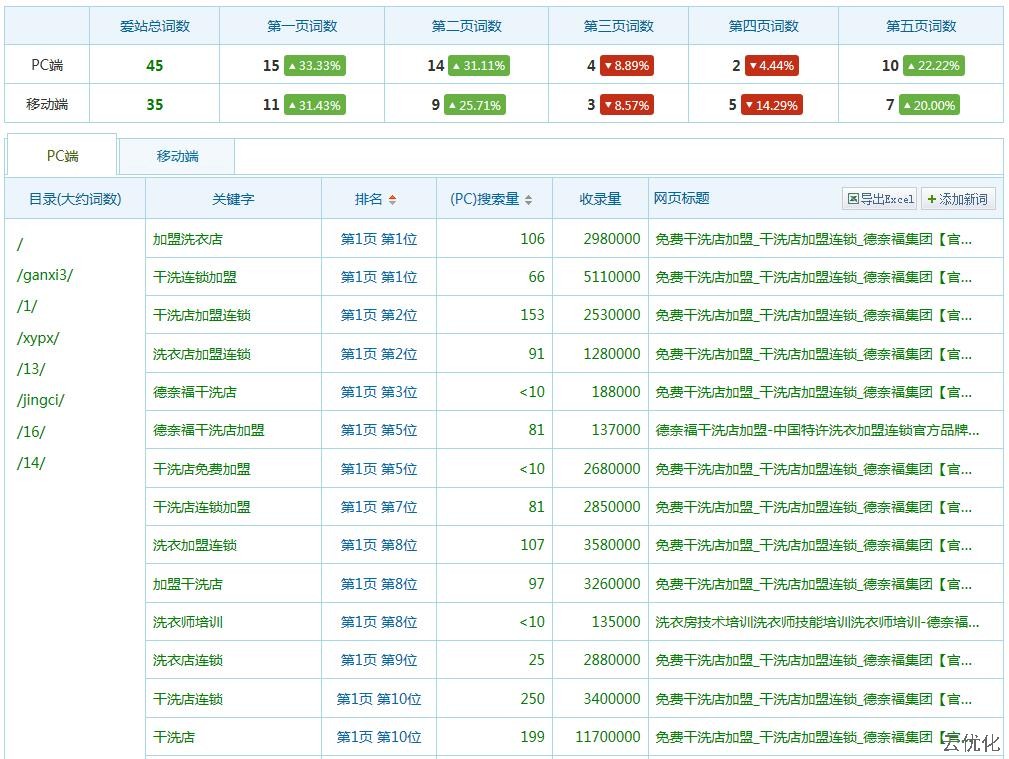Click the red 8.89% badge
The width and height of the screenshot is (1009, 759).
tap(626, 66)
